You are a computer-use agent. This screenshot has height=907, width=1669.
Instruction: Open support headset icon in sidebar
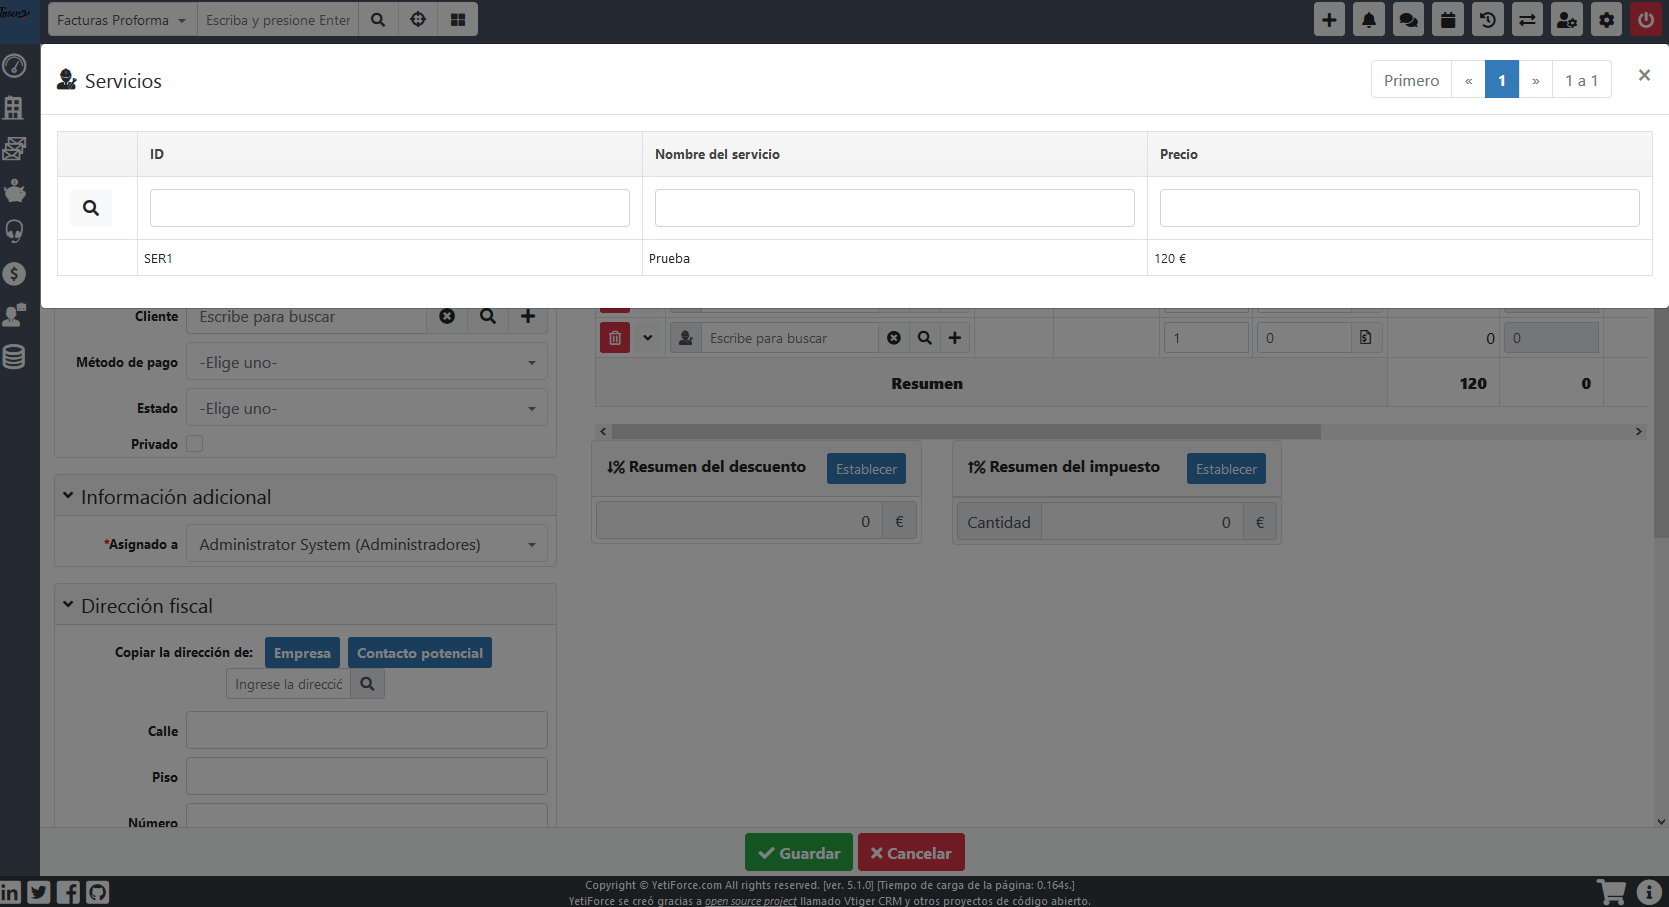coord(14,231)
